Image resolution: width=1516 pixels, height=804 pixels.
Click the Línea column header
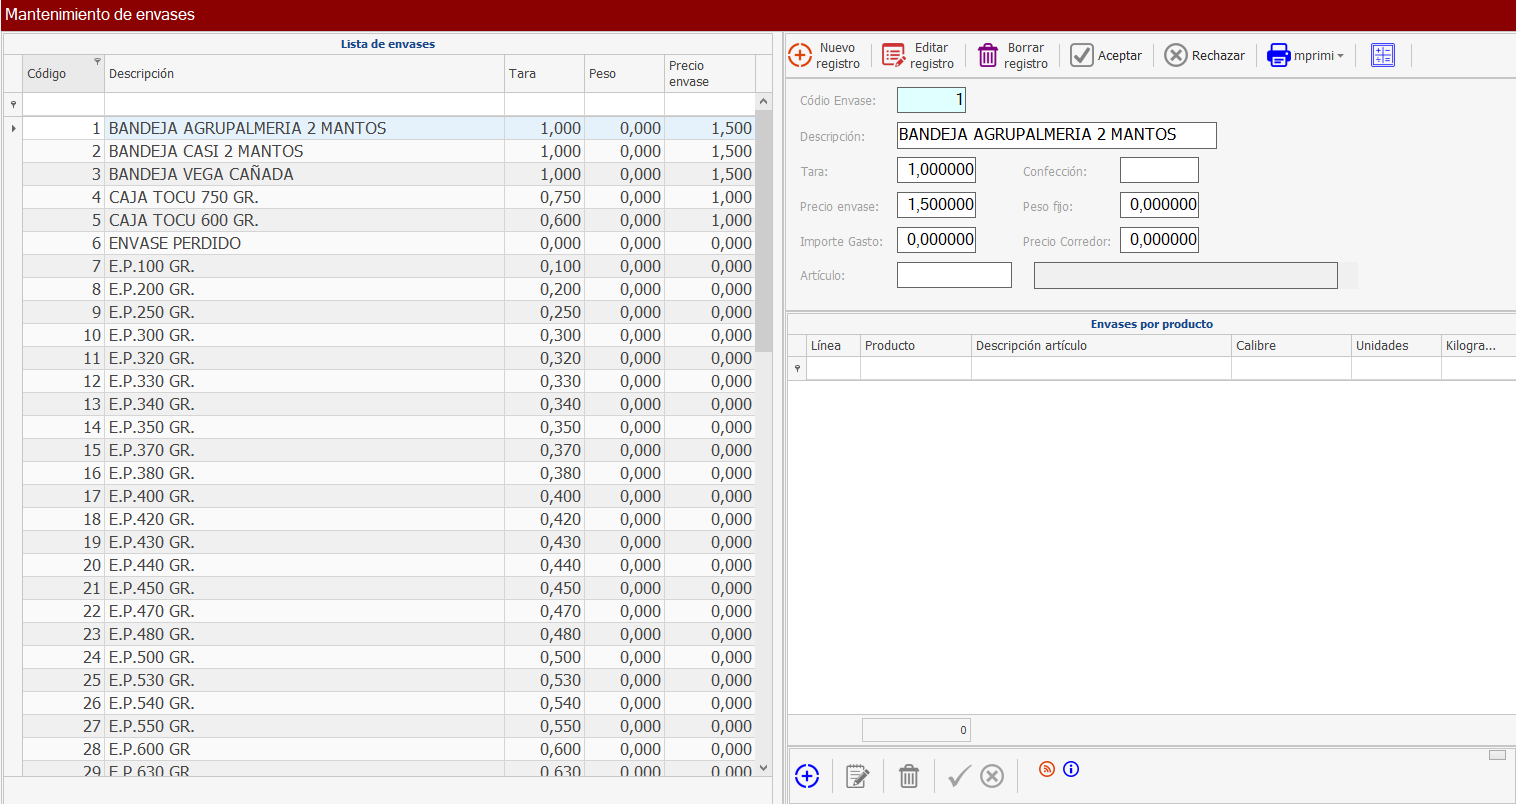point(834,345)
